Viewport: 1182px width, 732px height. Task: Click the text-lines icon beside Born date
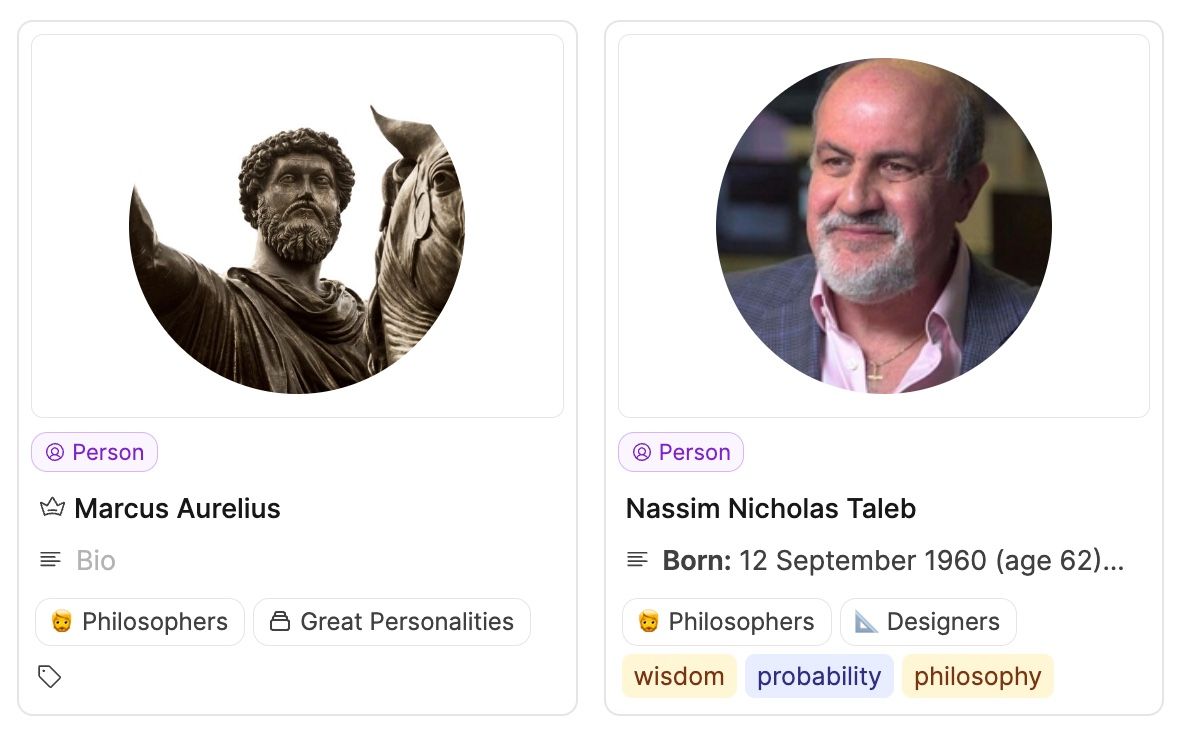click(637, 560)
